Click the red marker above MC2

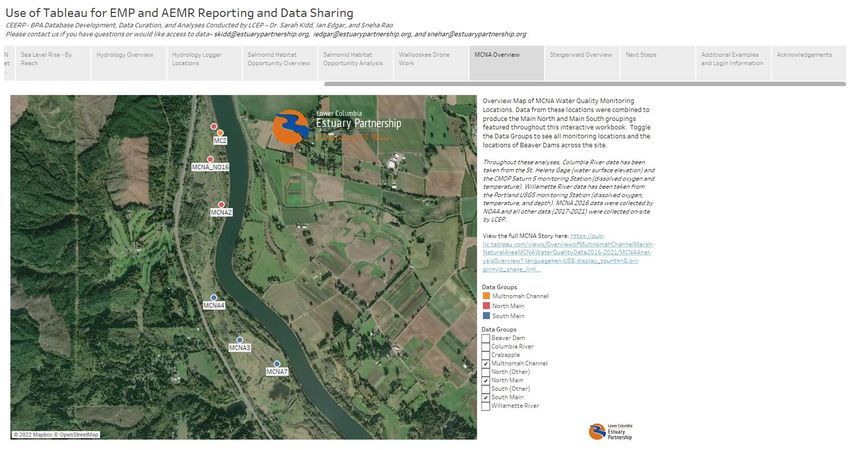[x=214, y=126]
